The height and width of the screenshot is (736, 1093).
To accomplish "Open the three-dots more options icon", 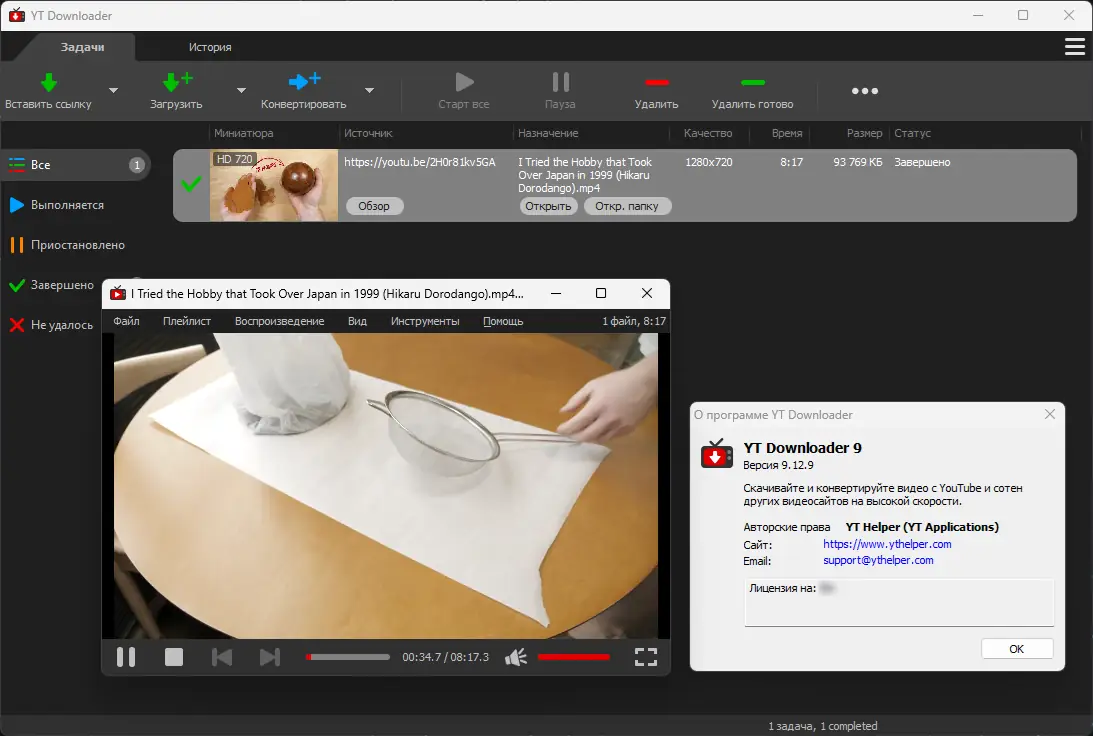I will click(x=864, y=91).
